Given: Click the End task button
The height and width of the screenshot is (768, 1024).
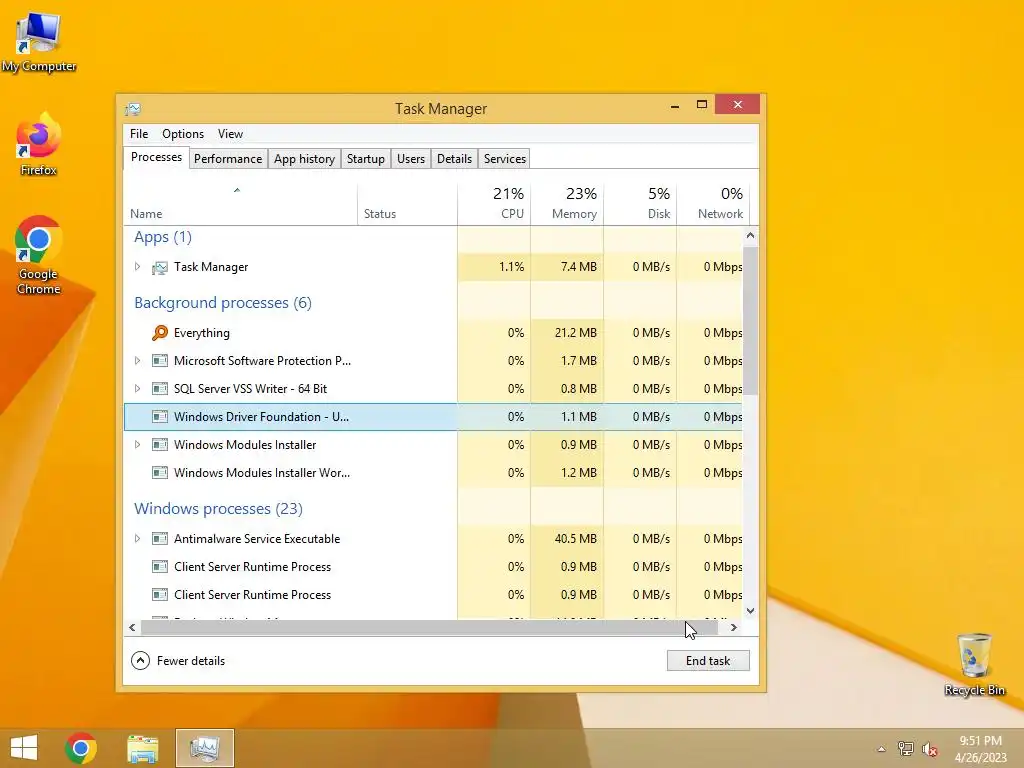Looking at the screenshot, I should coord(708,661).
